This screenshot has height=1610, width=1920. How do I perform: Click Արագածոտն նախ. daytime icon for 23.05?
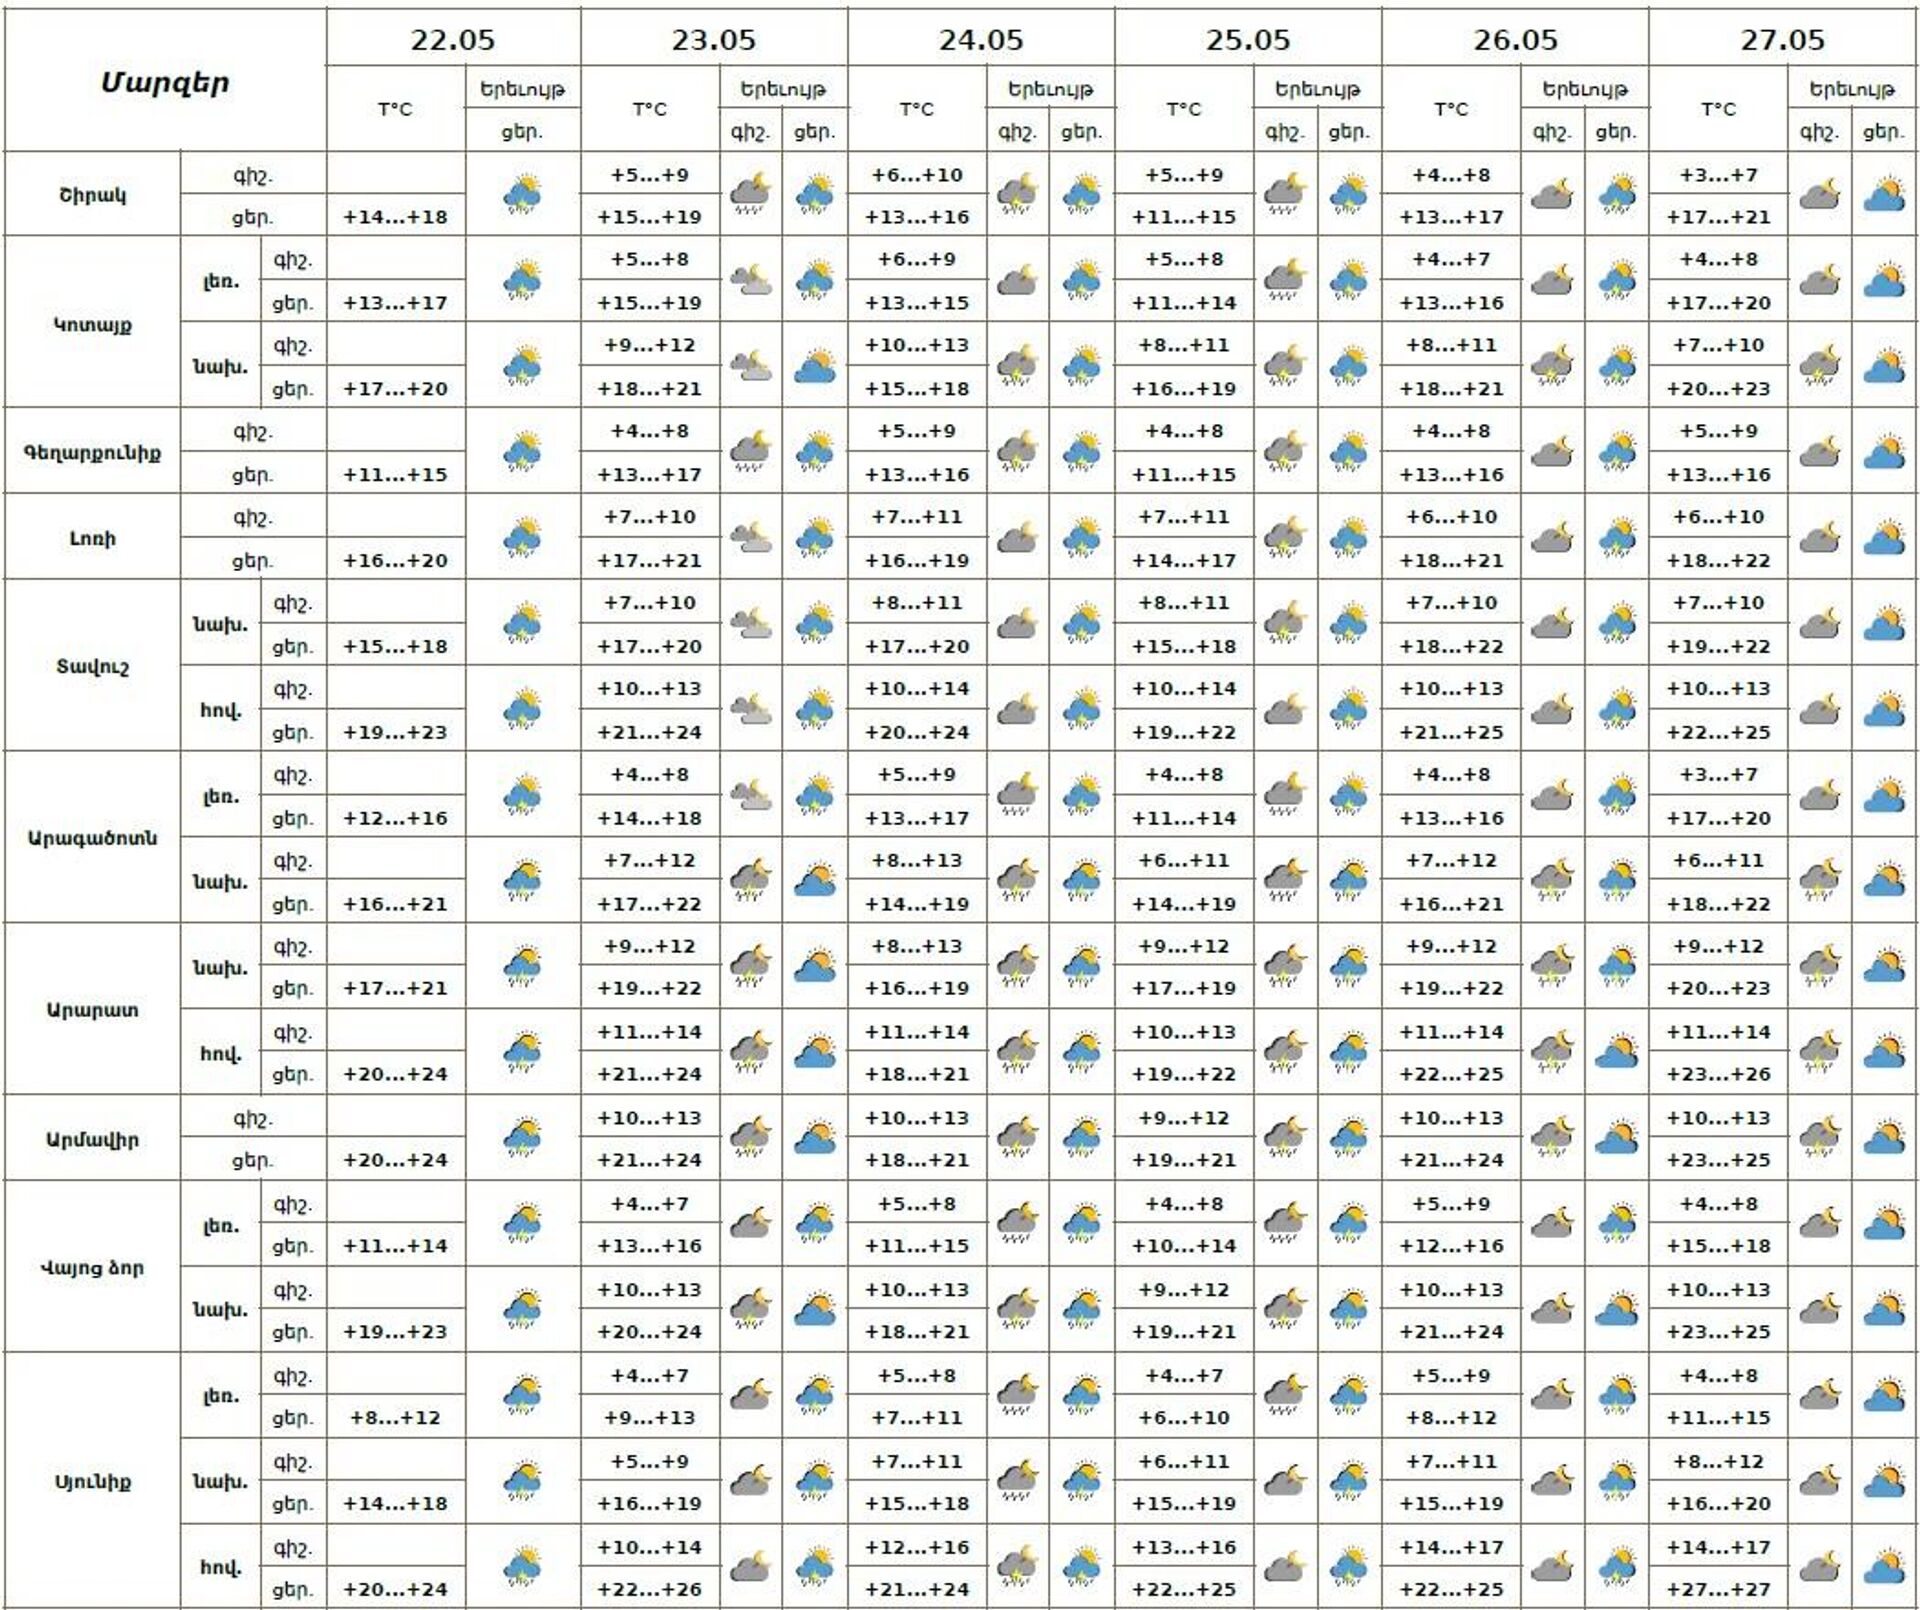click(x=815, y=882)
